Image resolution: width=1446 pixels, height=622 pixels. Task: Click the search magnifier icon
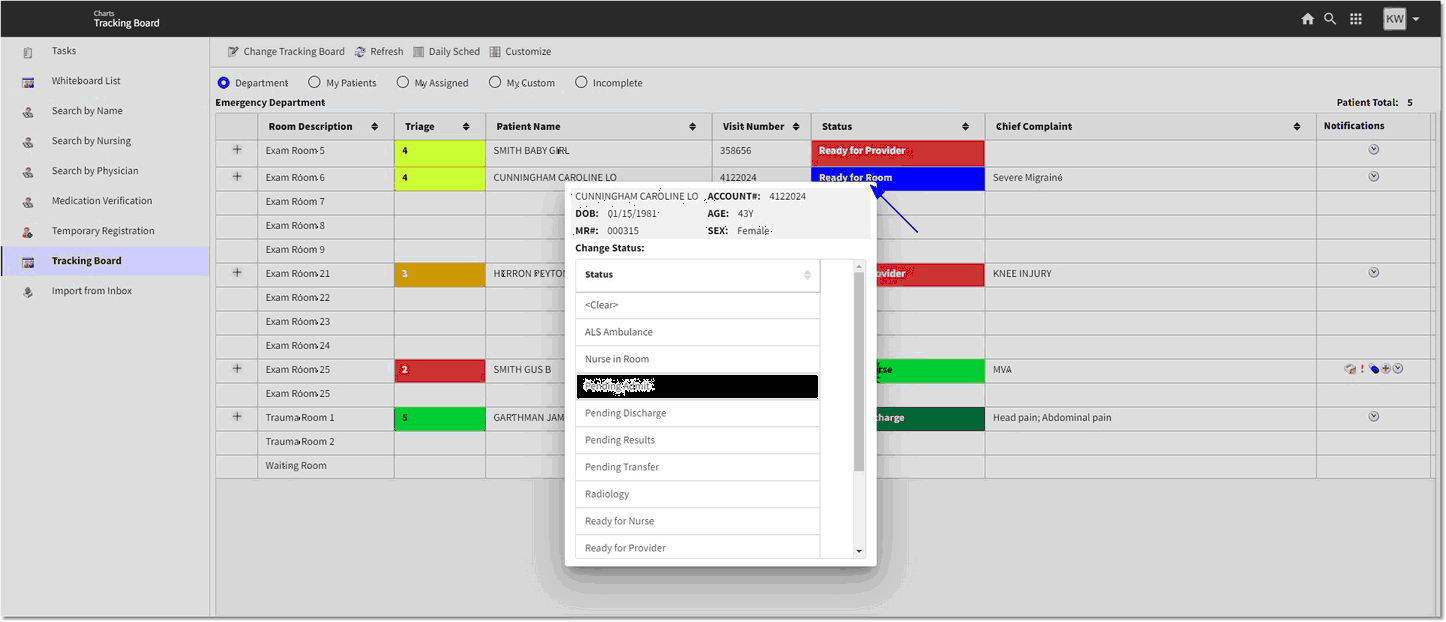(x=1330, y=19)
